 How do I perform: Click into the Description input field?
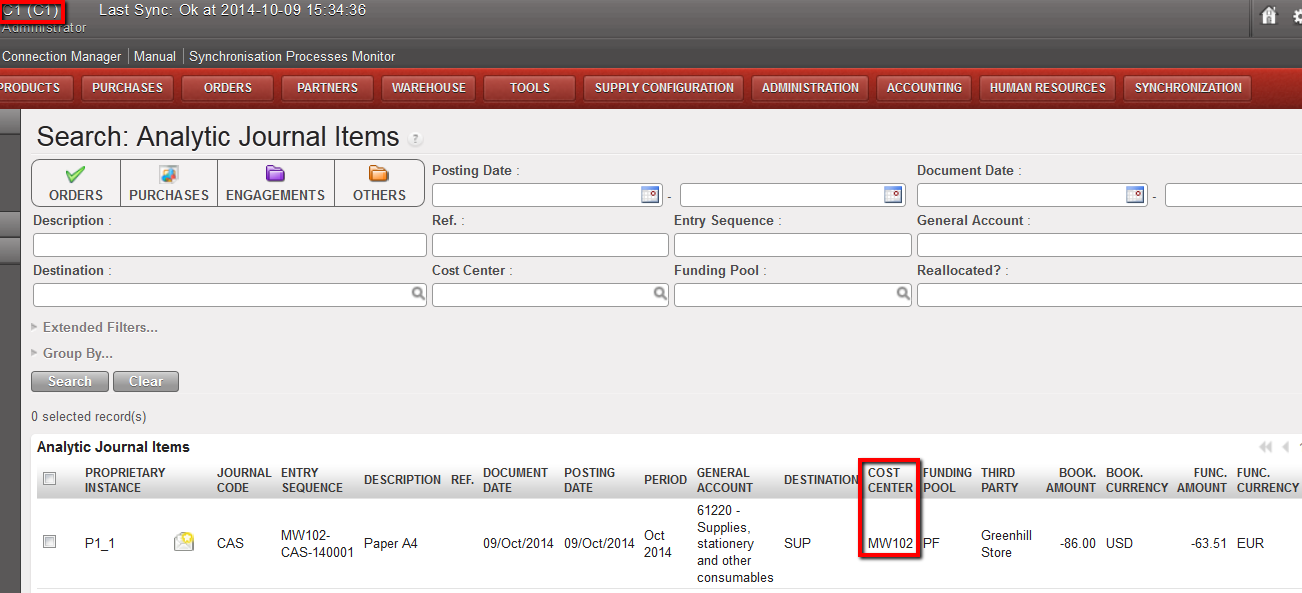(x=230, y=245)
